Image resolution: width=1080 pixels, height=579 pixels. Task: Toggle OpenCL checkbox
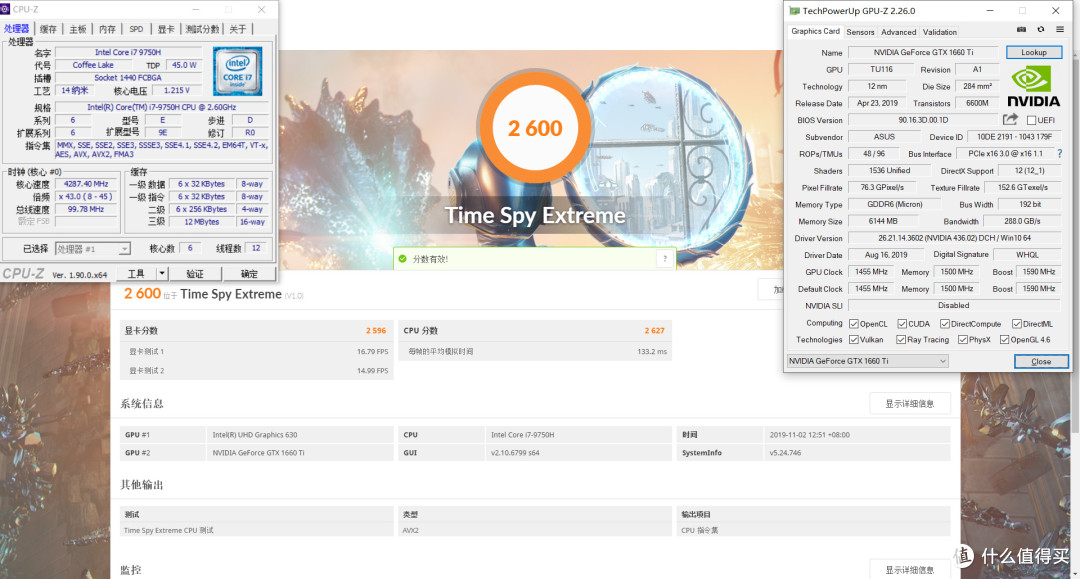pos(854,324)
